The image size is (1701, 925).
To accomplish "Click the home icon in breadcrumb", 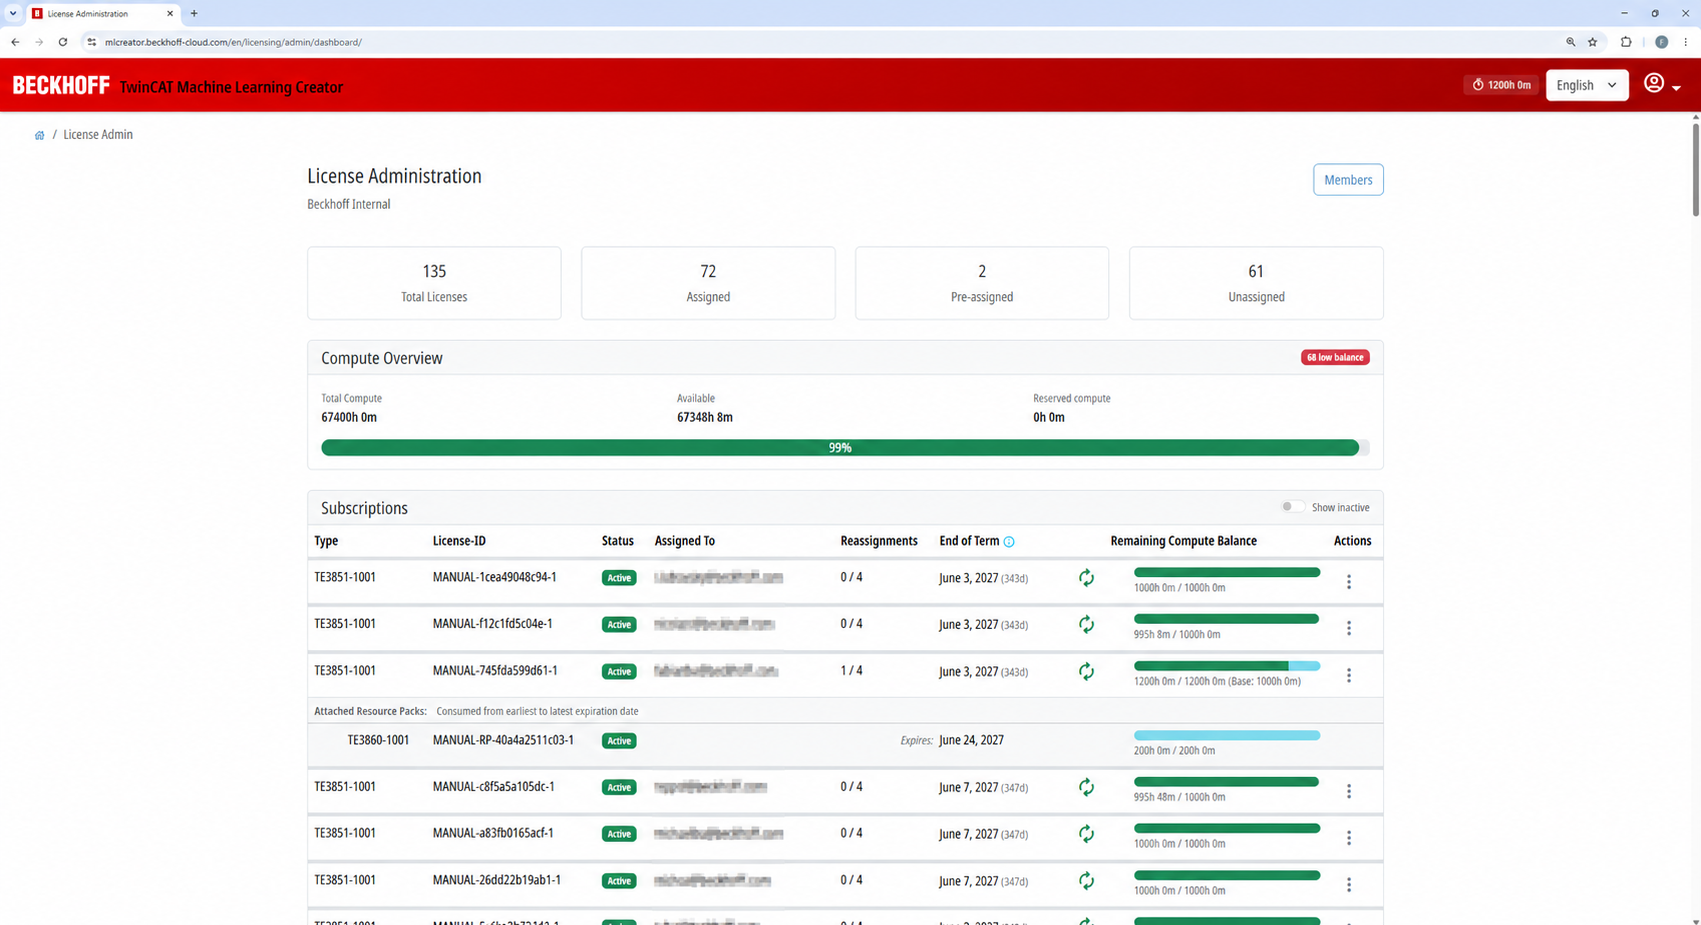I will (39, 135).
